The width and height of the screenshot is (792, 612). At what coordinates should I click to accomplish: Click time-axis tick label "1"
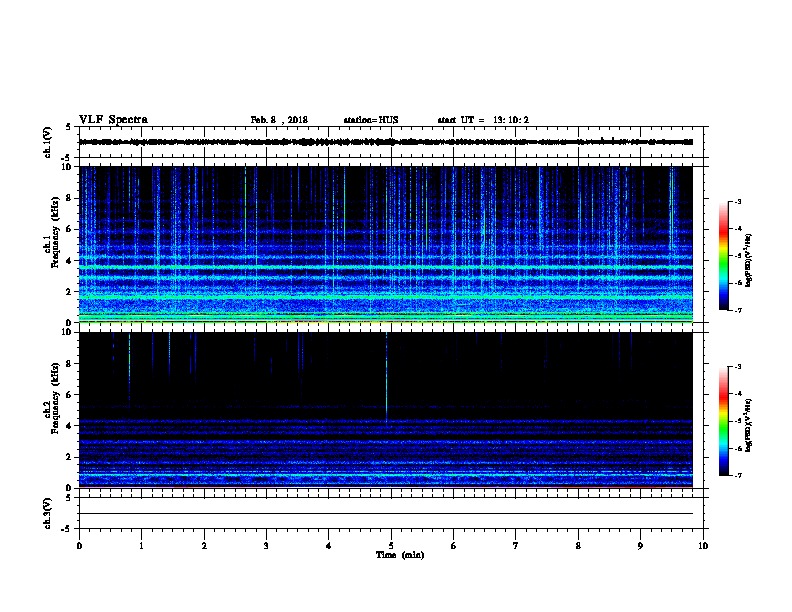tap(141, 546)
